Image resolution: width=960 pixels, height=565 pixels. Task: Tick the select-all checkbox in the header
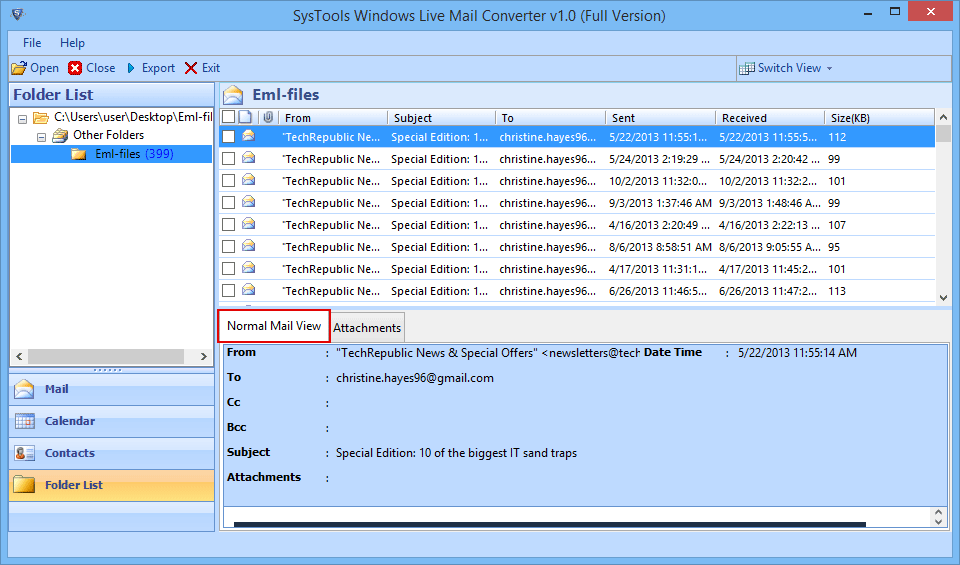click(x=228, y=117)
